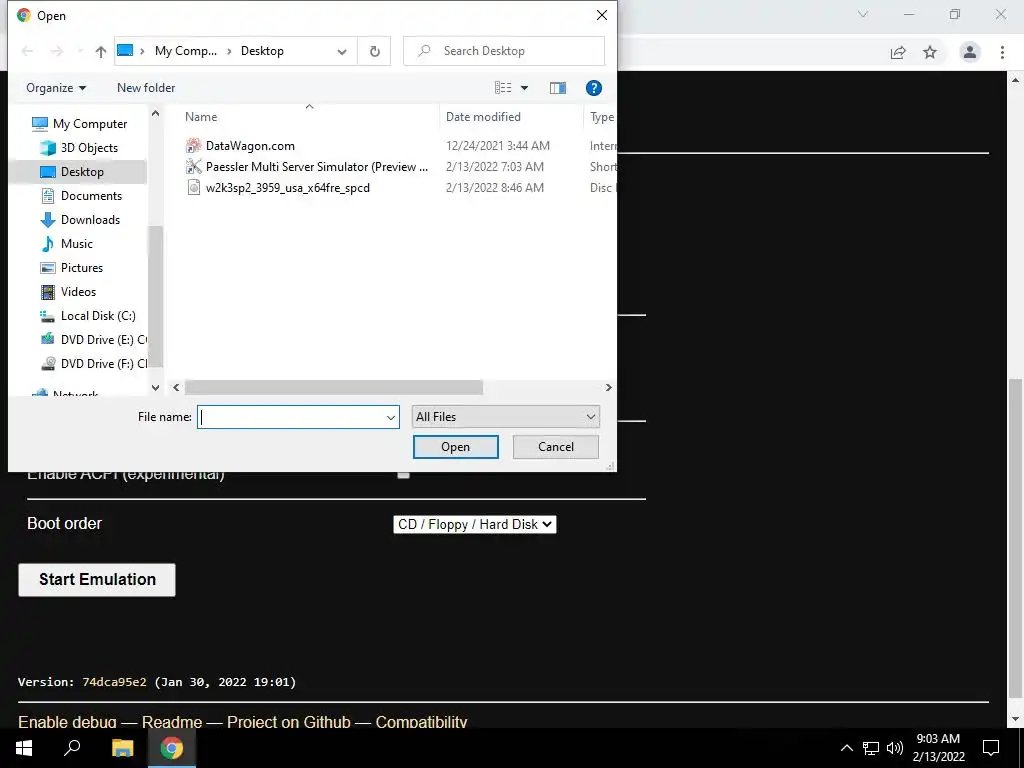Open the Organize menu

(x=56, y=88)
